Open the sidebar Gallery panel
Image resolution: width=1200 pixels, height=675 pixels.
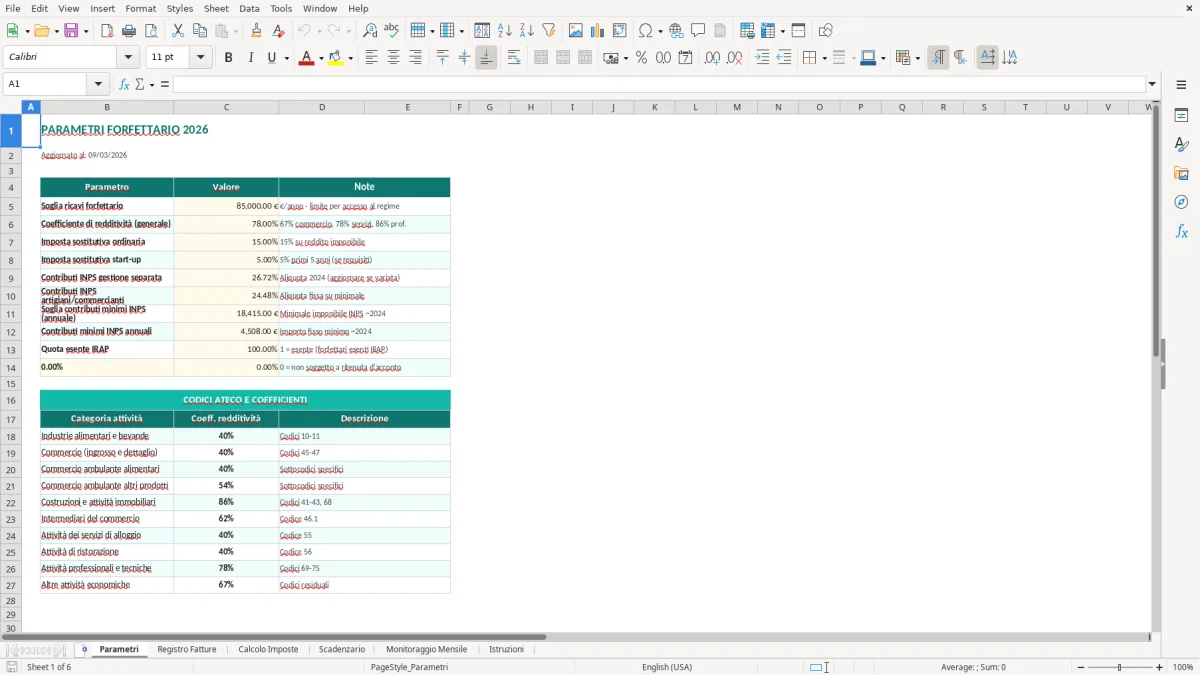1181,173
